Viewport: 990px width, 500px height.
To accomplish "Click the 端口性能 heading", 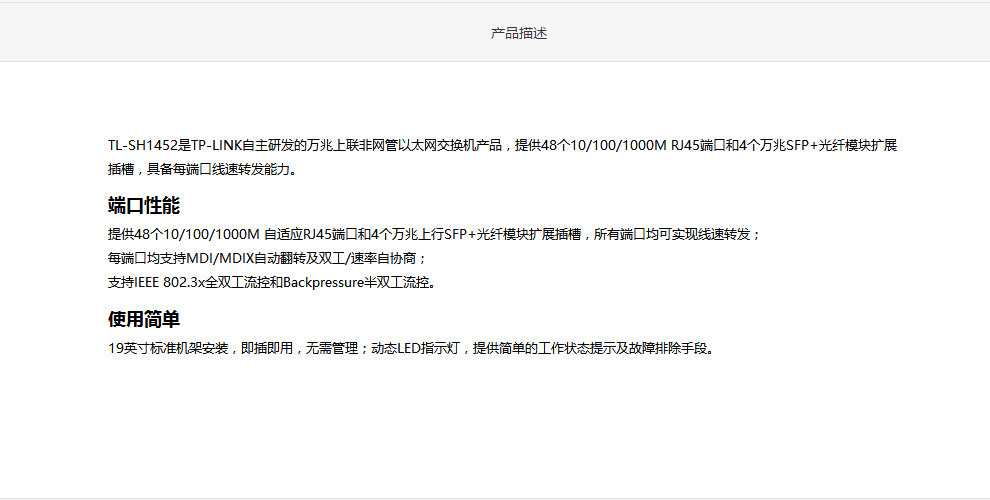I will point(144,206).
